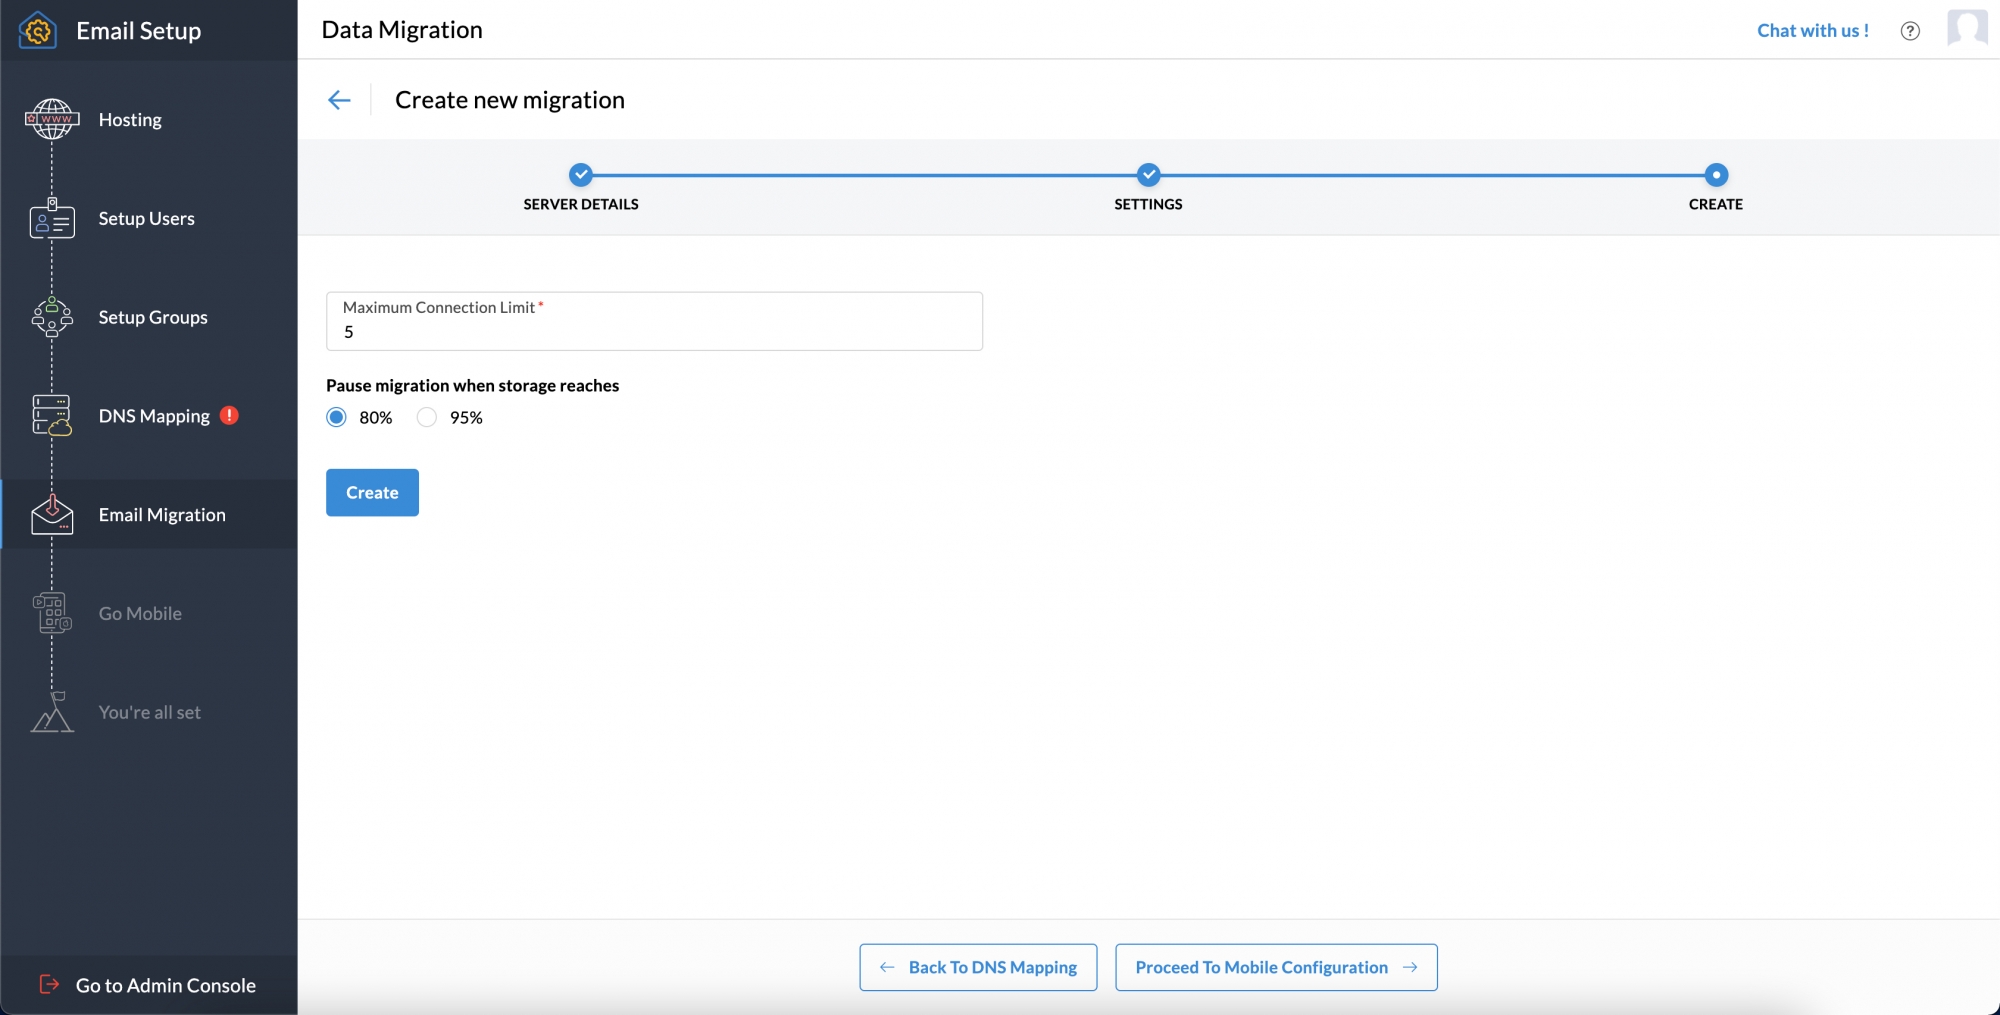Image resolution: width=2000 pixels, height=1015 pixels.
Task: Click the Setup Groups people icon
Action: 51,317
